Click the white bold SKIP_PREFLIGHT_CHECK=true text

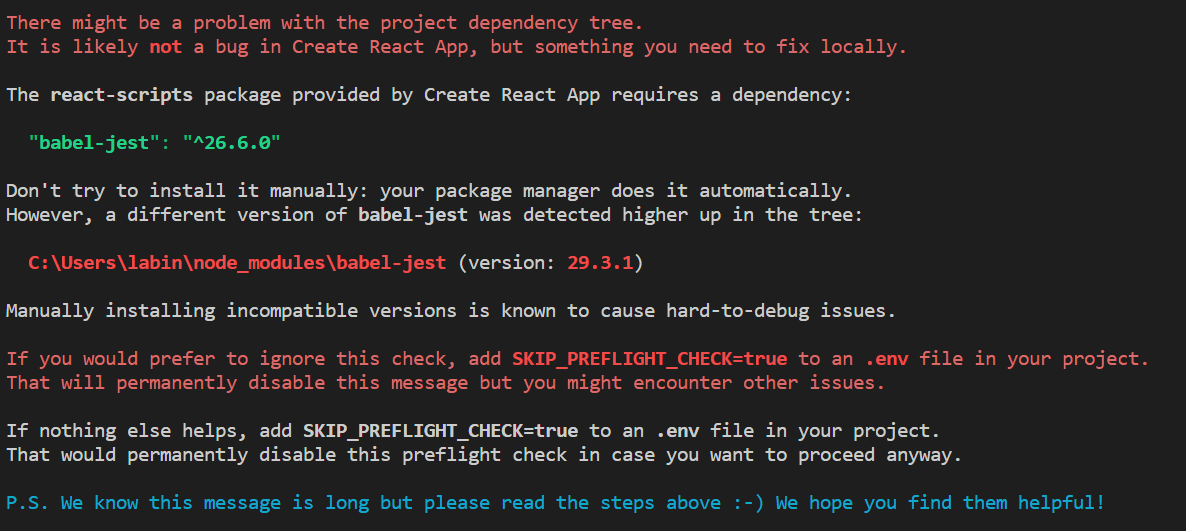440,431
